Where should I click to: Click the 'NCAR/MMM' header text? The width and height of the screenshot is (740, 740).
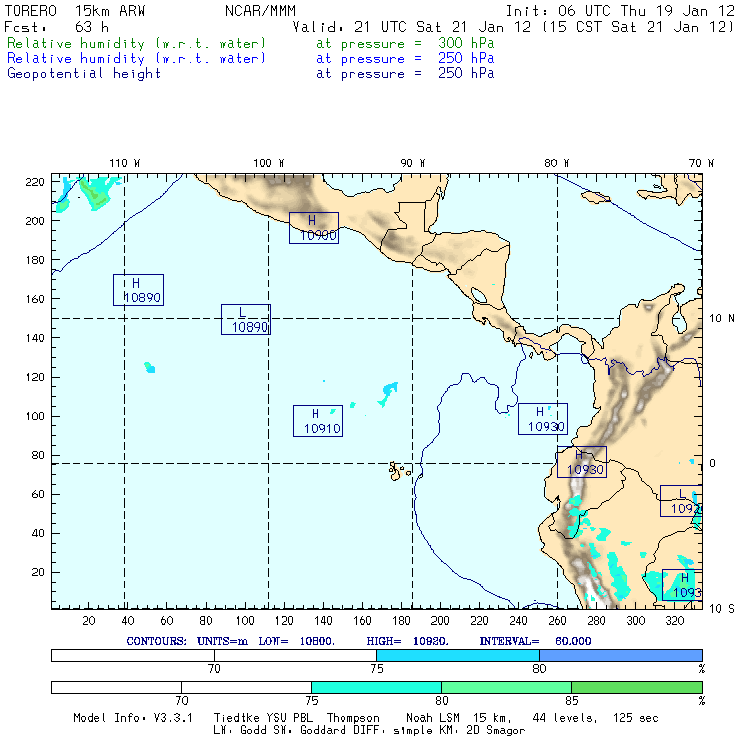pos(260,11)
